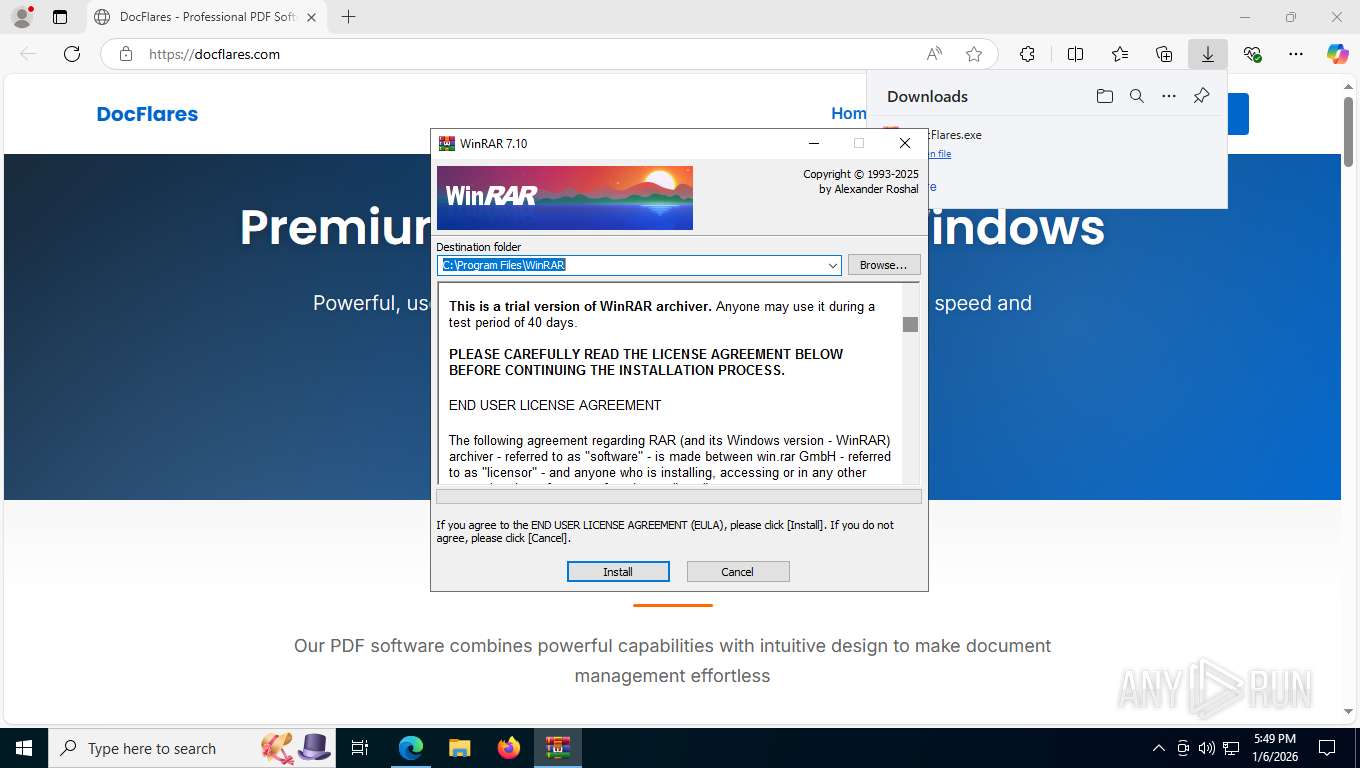This screenshot has width=1360, height=768.
Task: Open the clock showing 5:49 PM
Action: point(1275,748)
